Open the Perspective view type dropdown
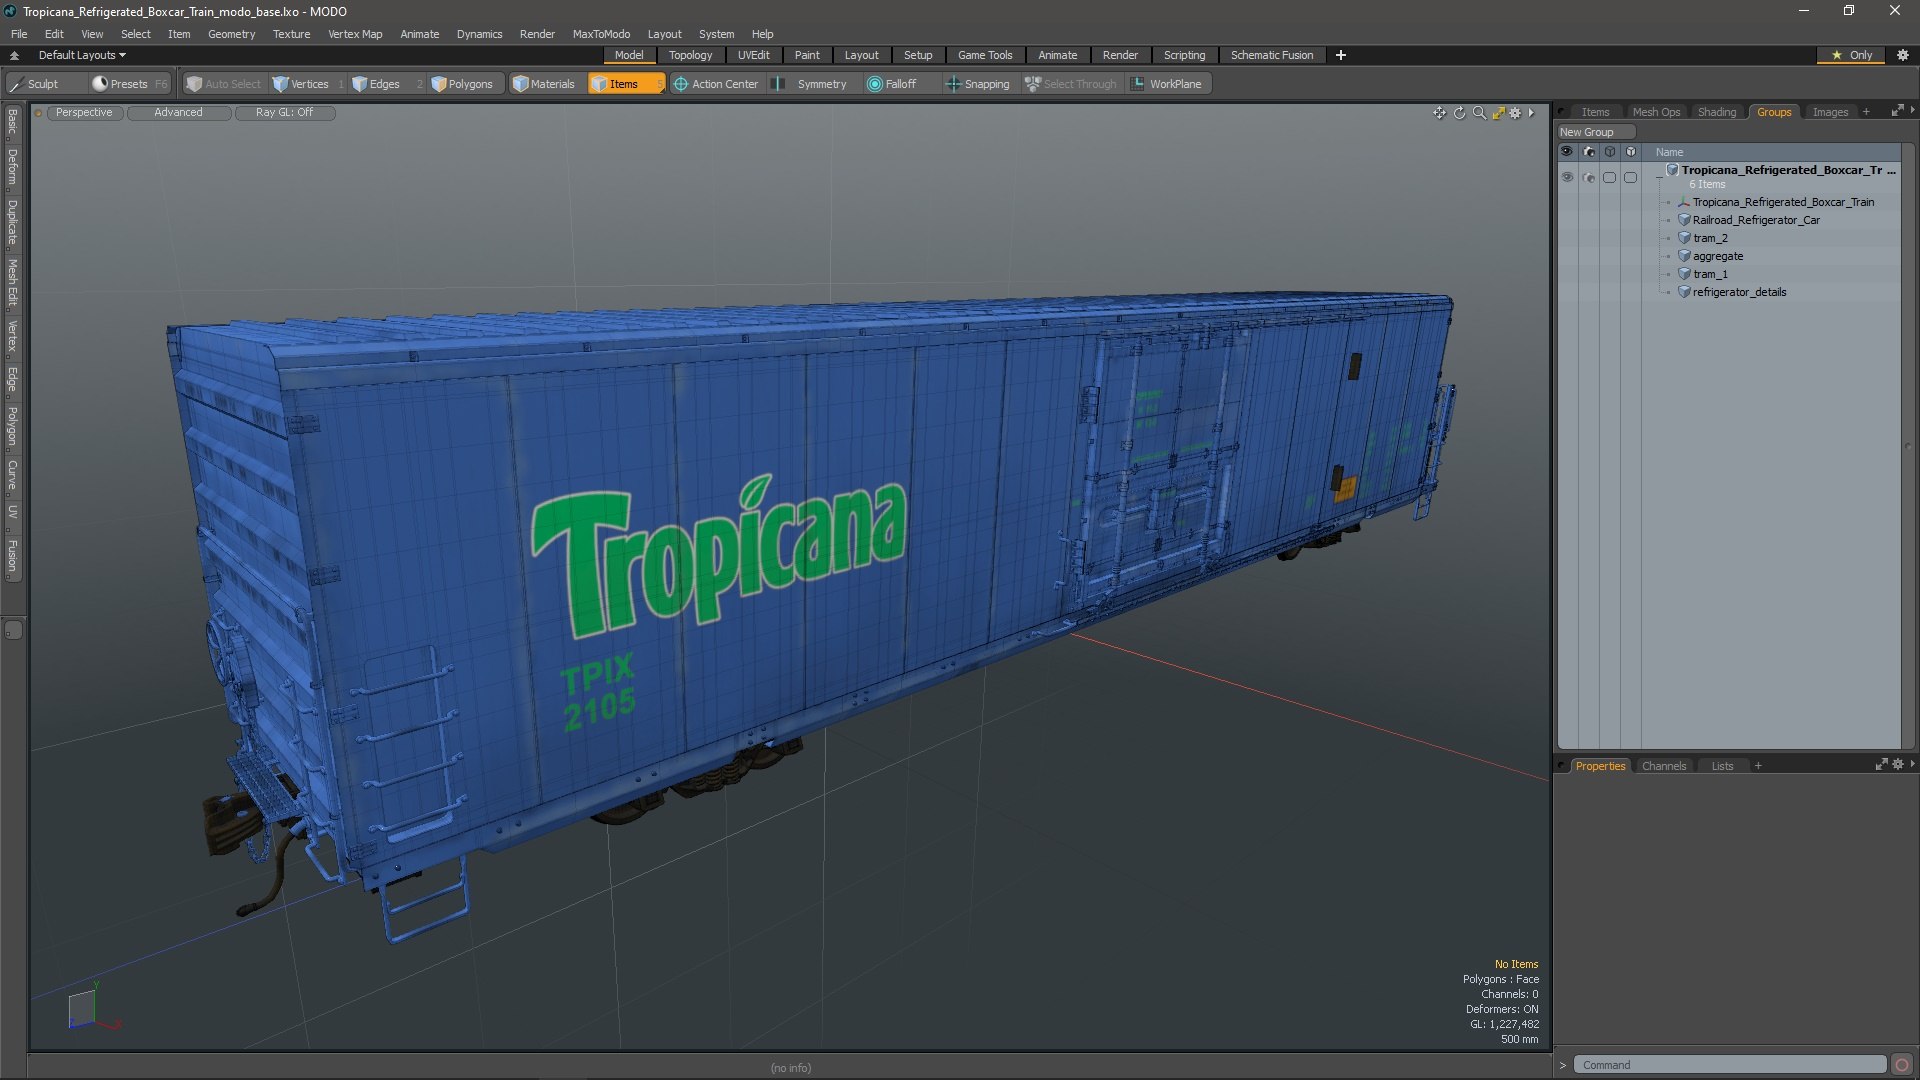This screenshot has width=1920, height=1080. click(x=84, y=113)
